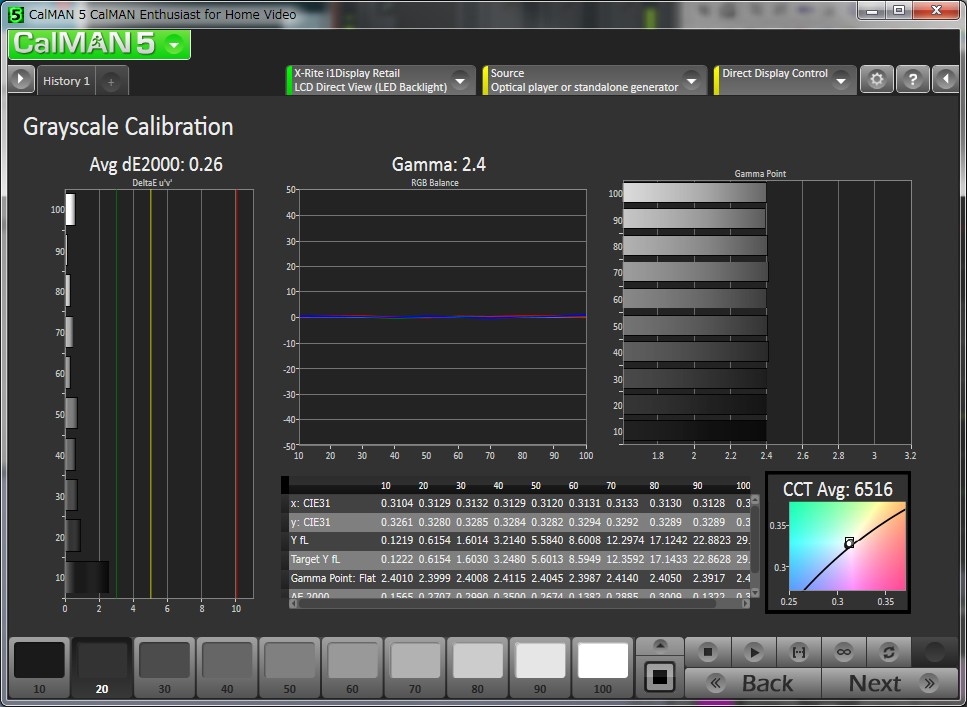Switch to the History 1 tab

65,81
